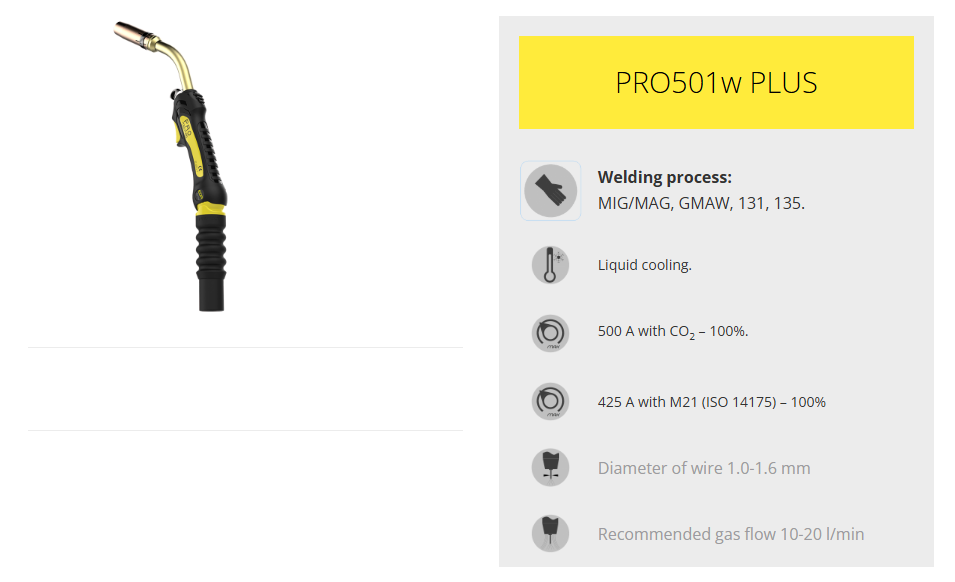Select the PRO501w PLUS yellow title banner
This screenshot has height=582, width=955.
716,82
